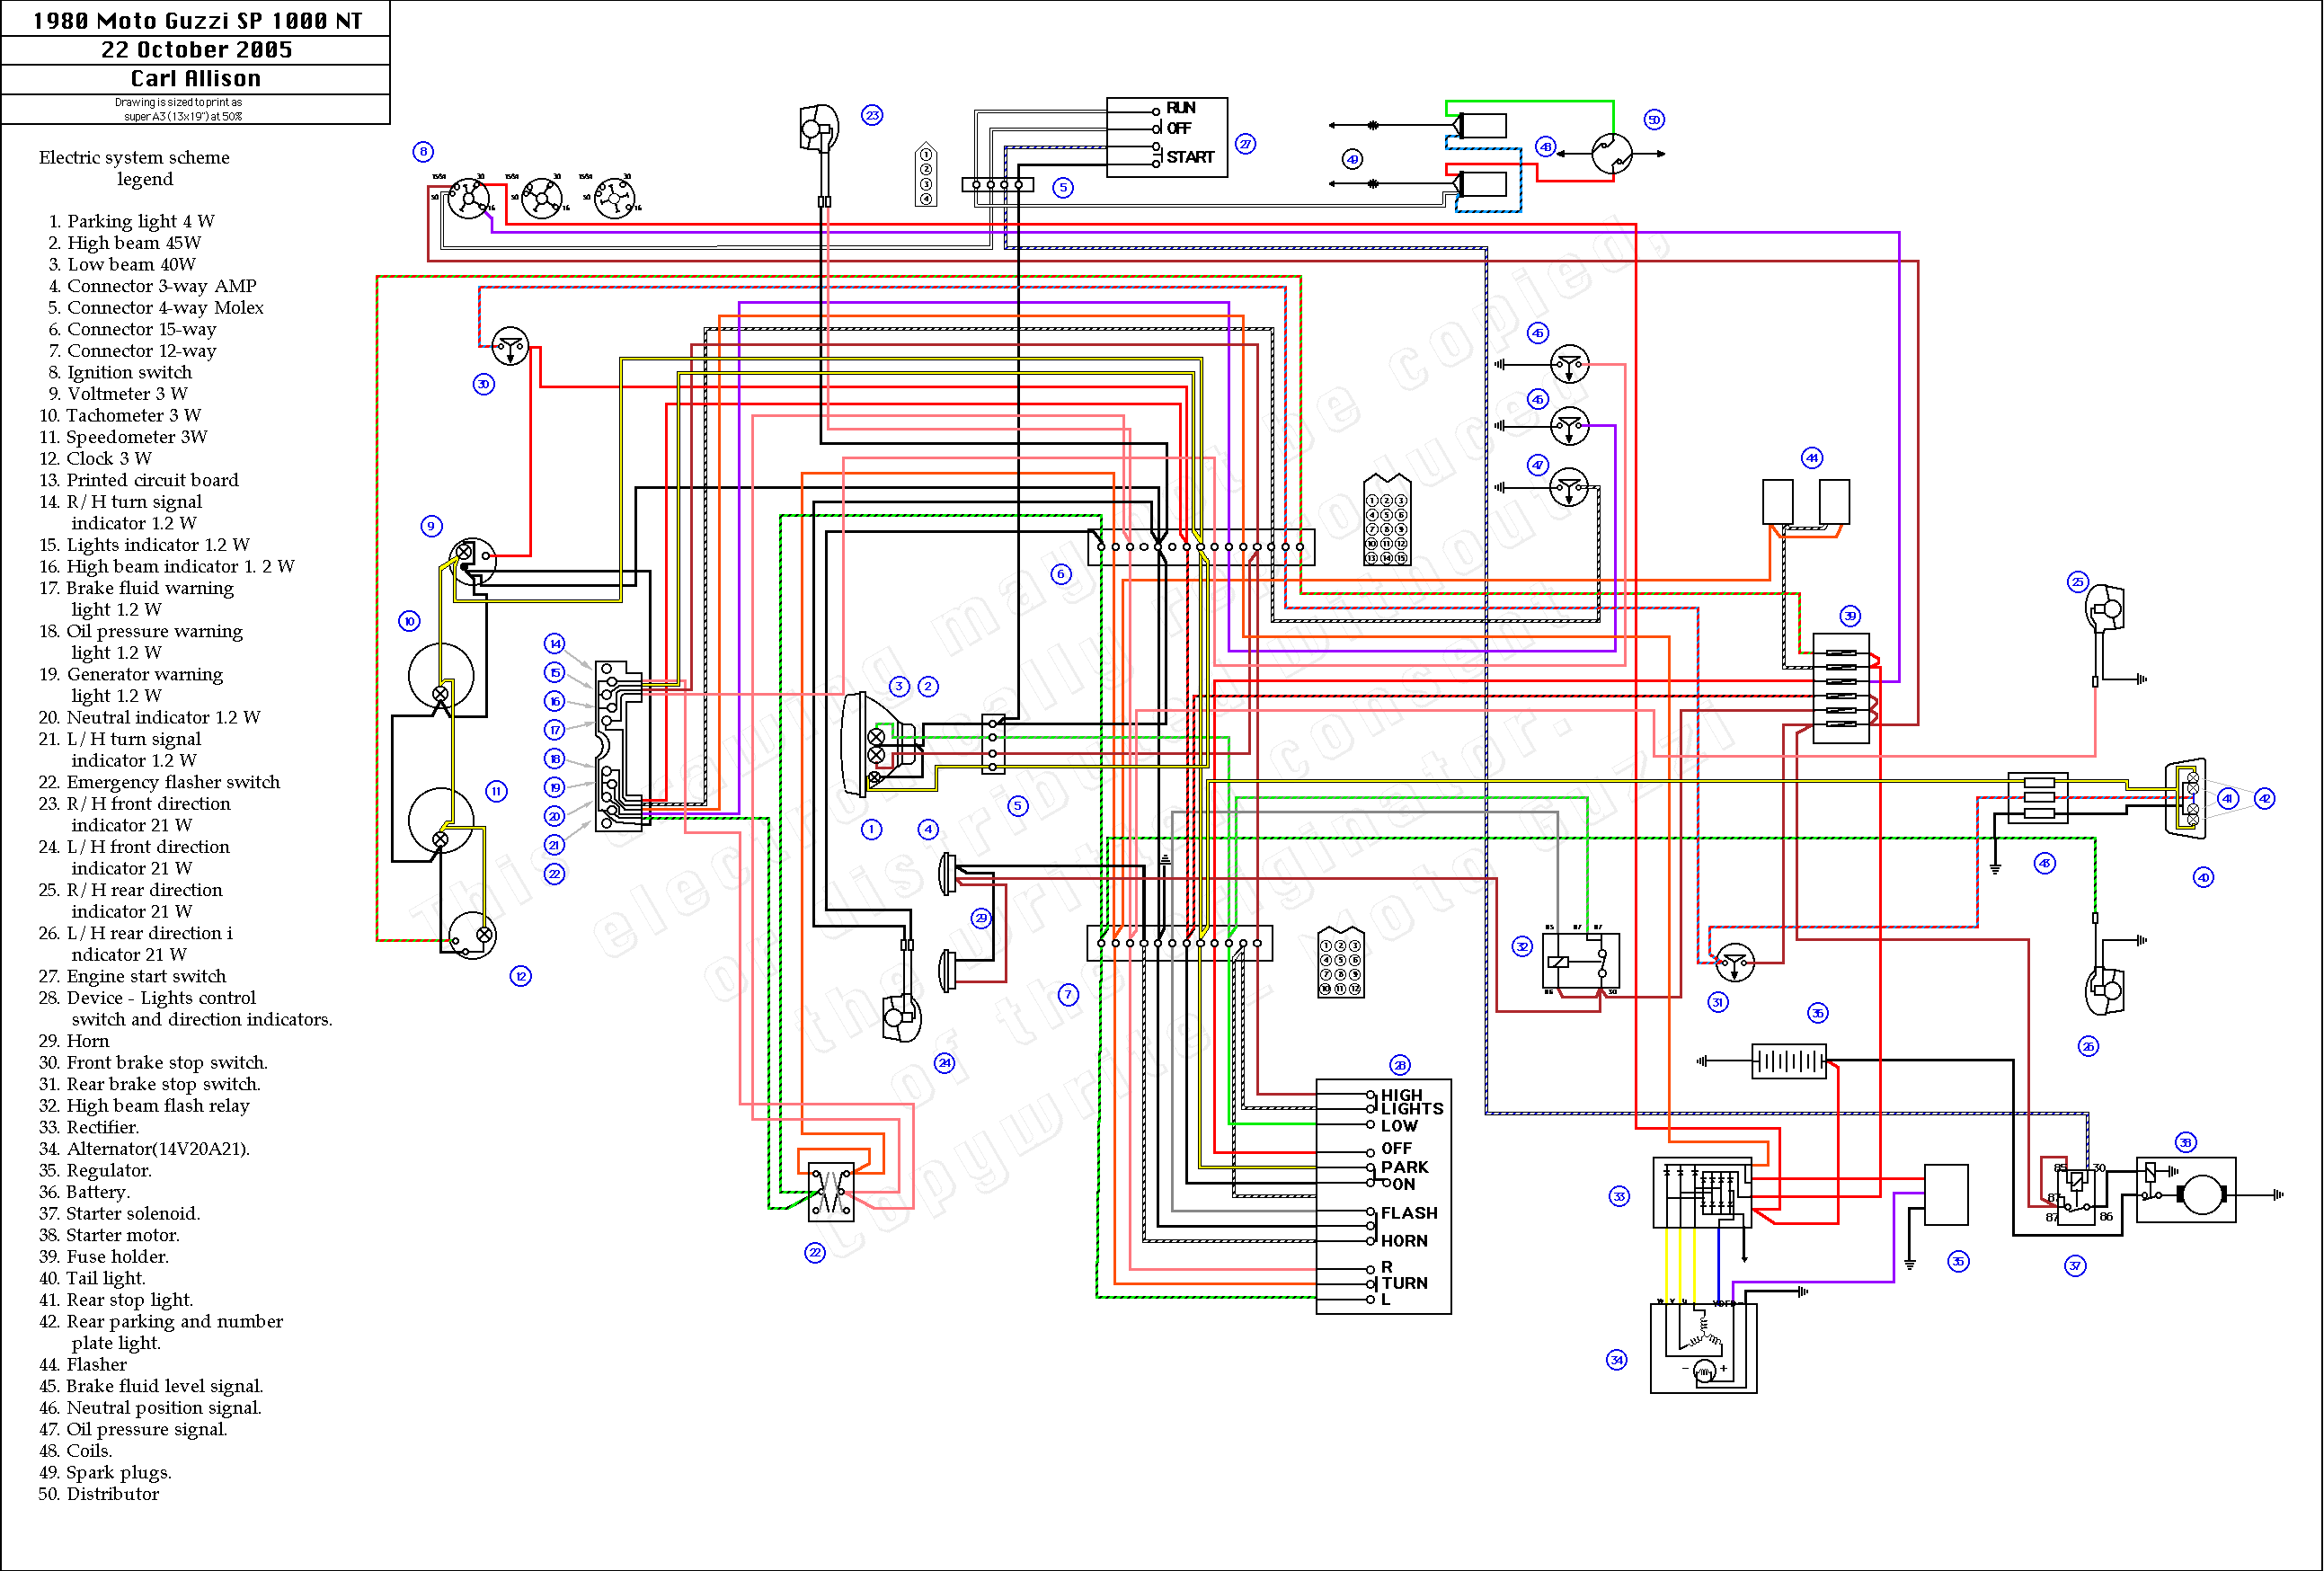Select the FLASH label on lights switch
Screen dimensions: 2324x1571
[x=1409, y=1213]
